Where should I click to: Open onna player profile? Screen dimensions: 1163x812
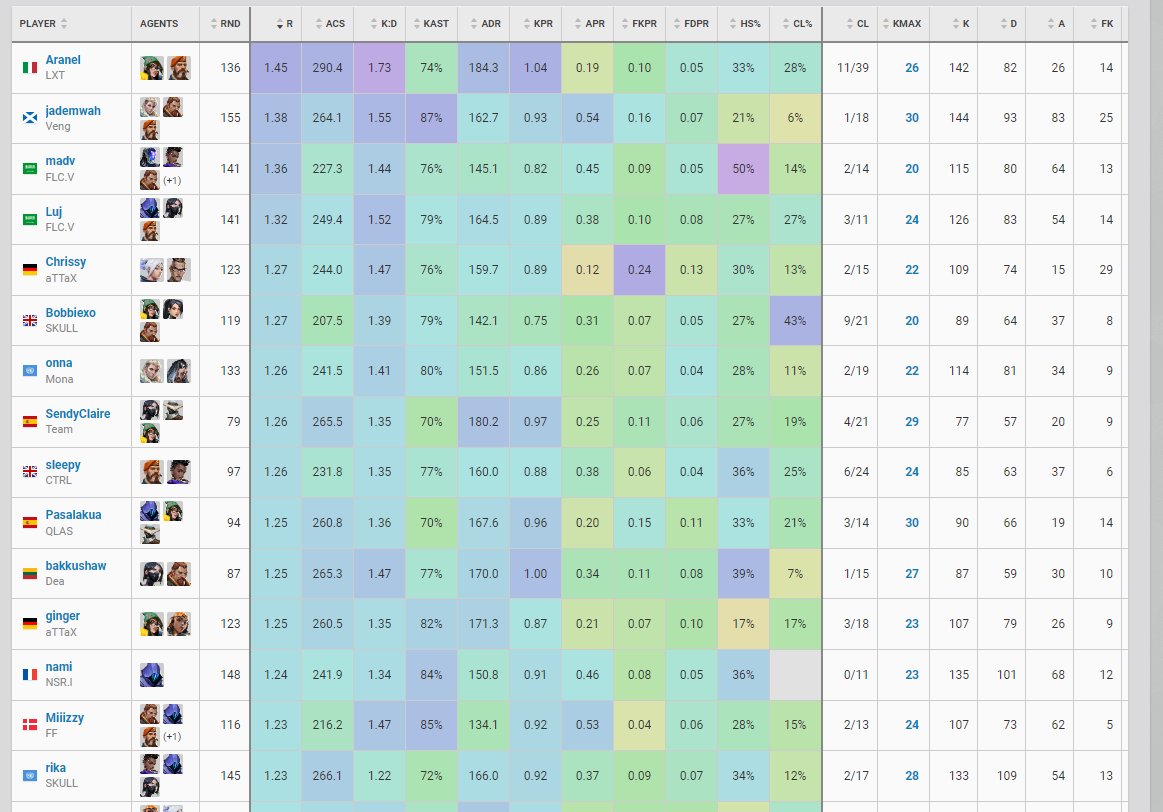tap(59, 363)
